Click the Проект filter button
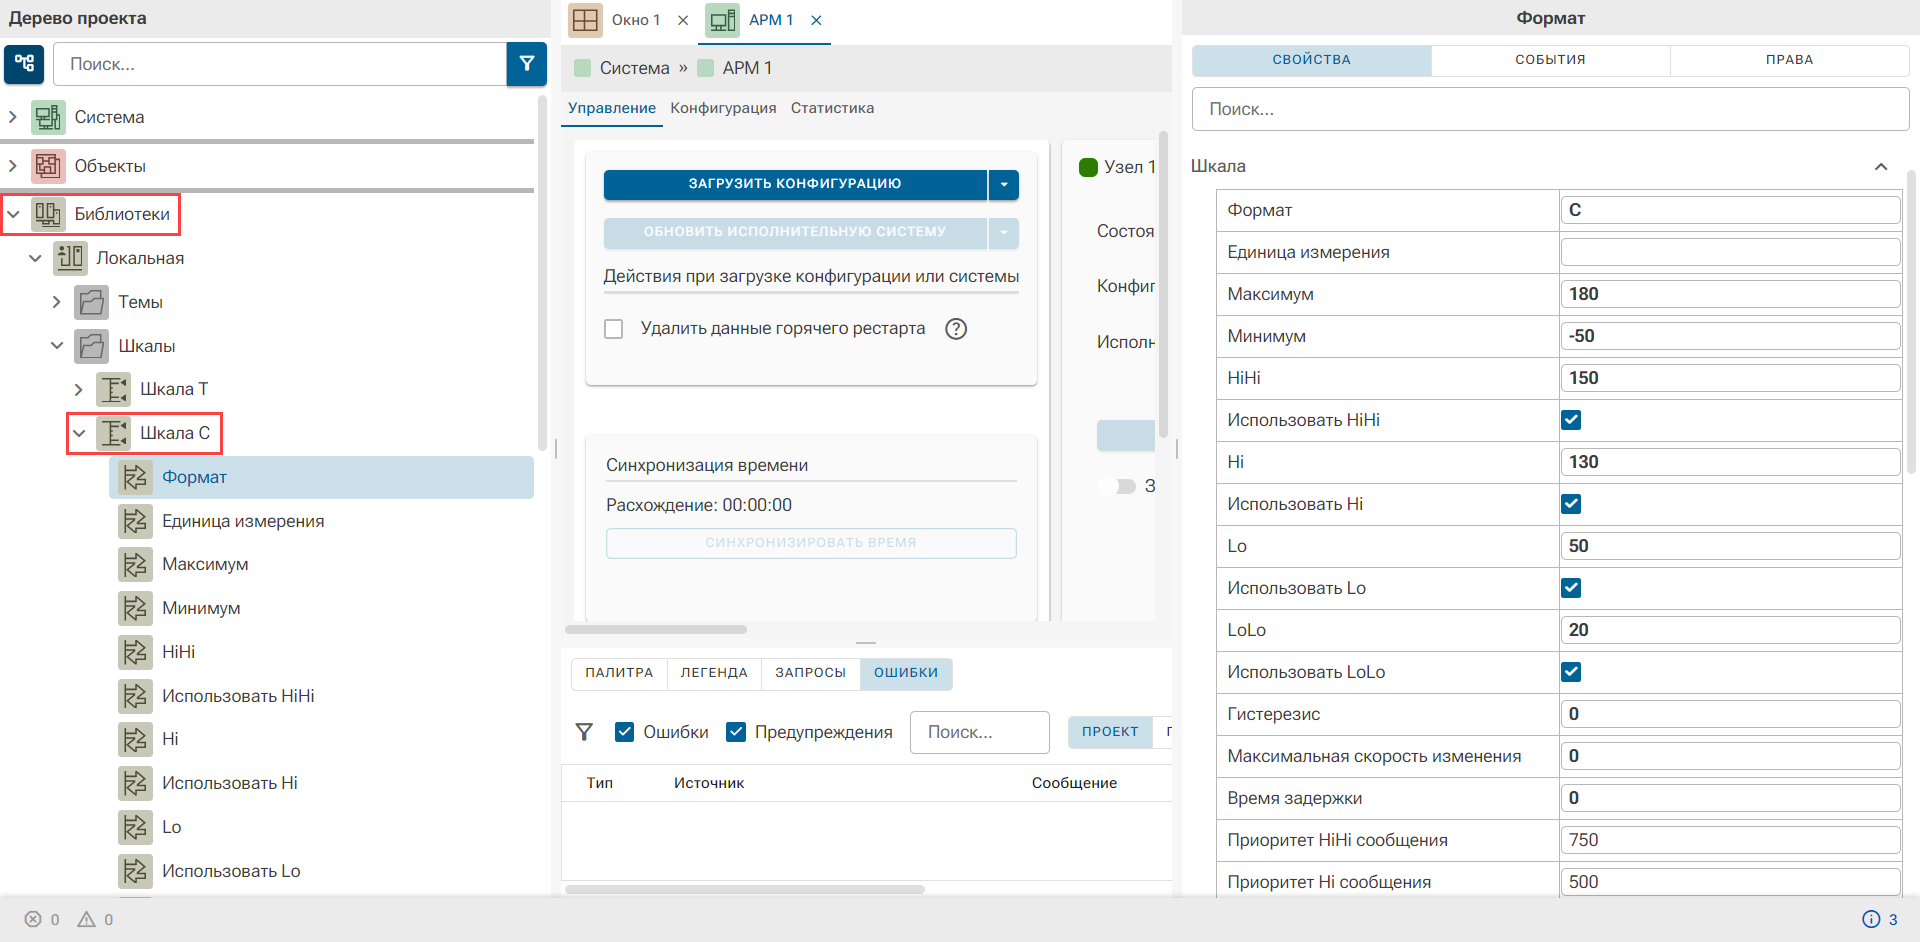 coord(1110,732)
